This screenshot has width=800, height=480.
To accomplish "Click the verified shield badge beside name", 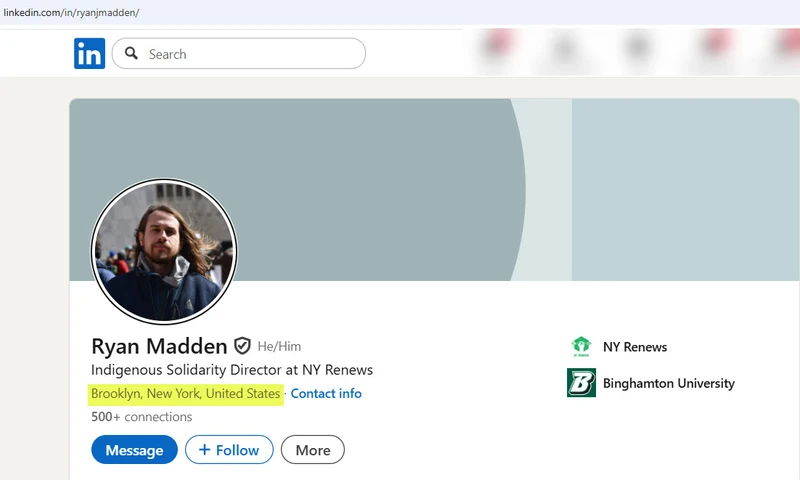I will click(x=242, y=346).
